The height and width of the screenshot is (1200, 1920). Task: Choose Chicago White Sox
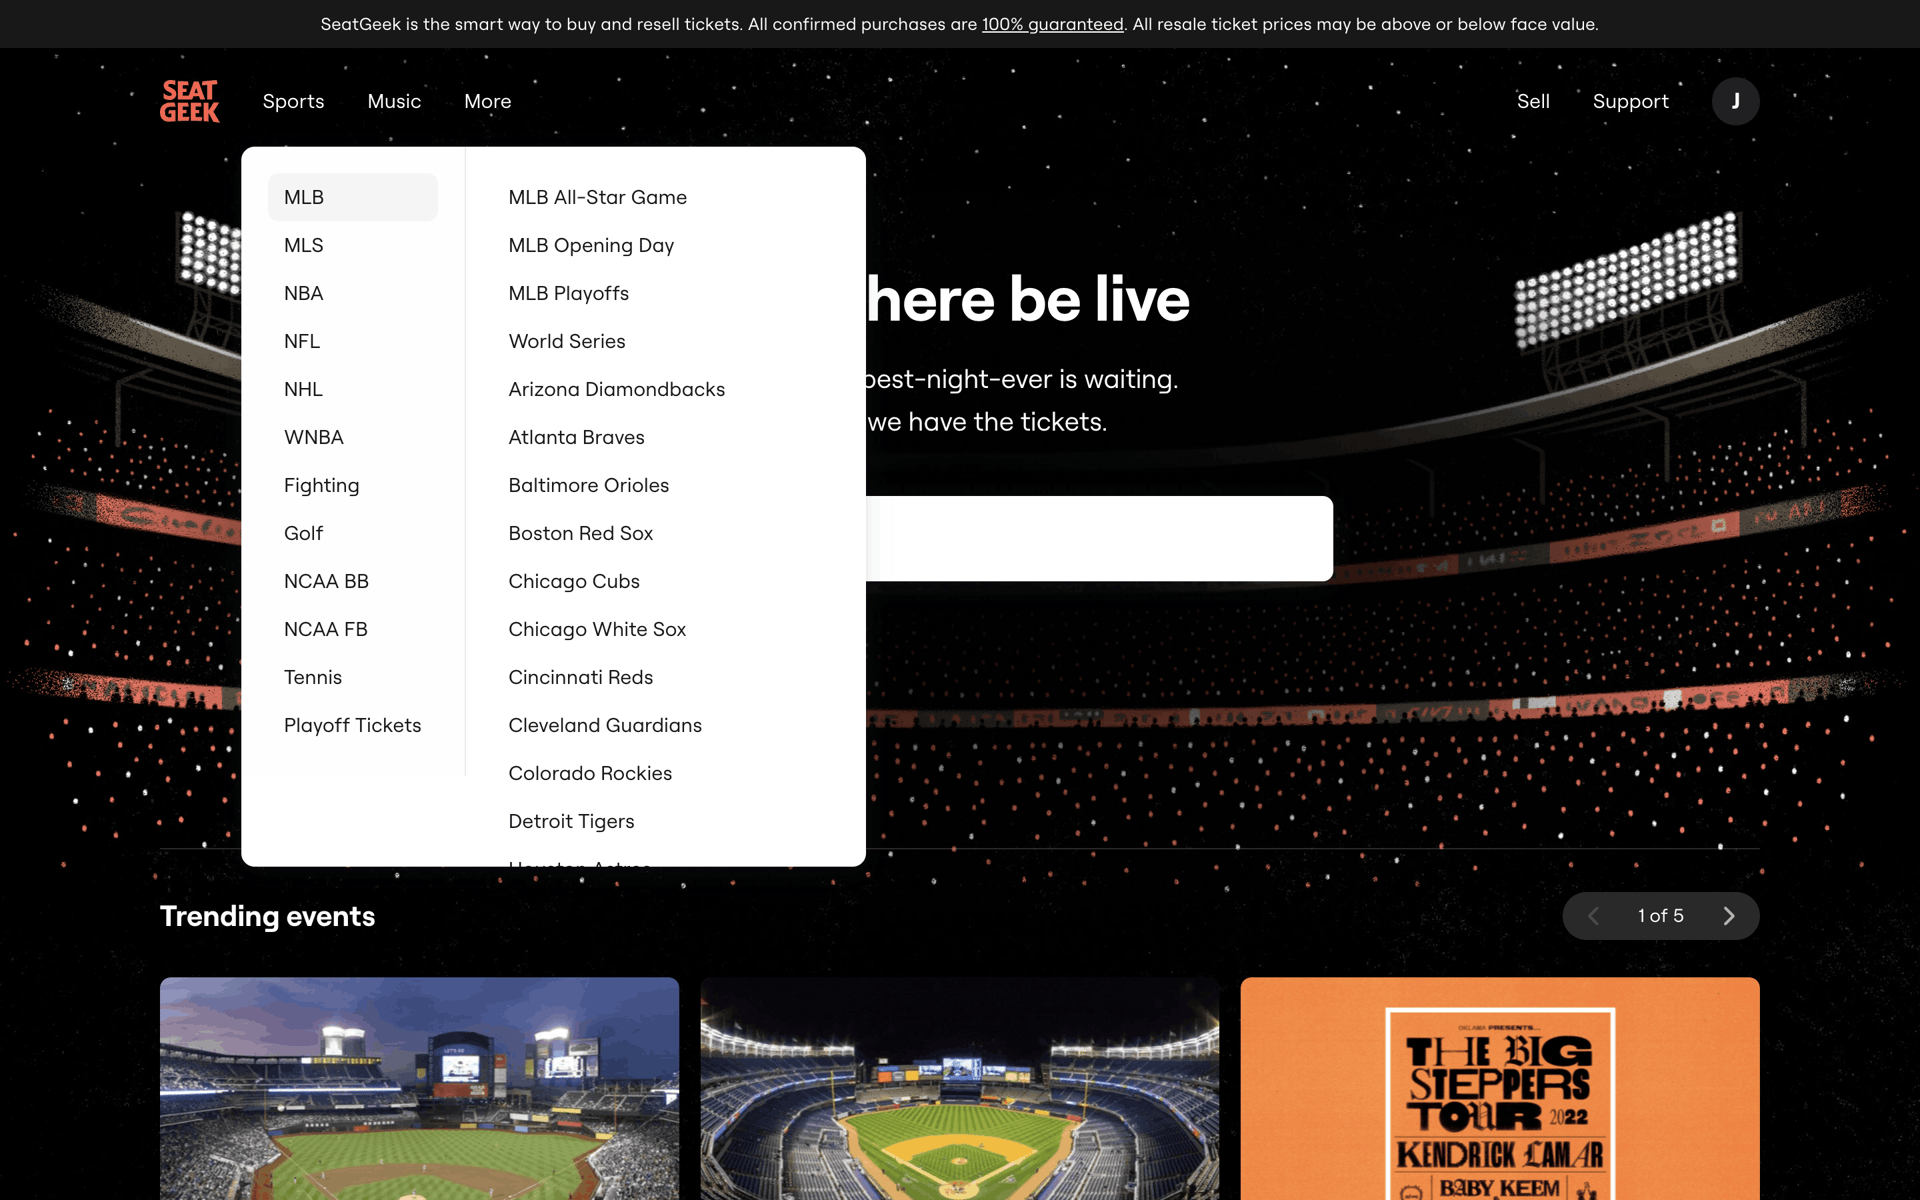(597, 629)
